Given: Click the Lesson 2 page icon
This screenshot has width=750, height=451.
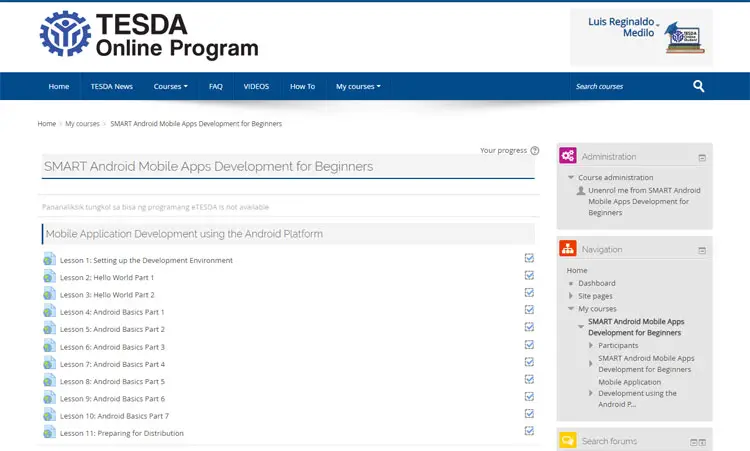Looking at the screenshot, I should (49, 276).
